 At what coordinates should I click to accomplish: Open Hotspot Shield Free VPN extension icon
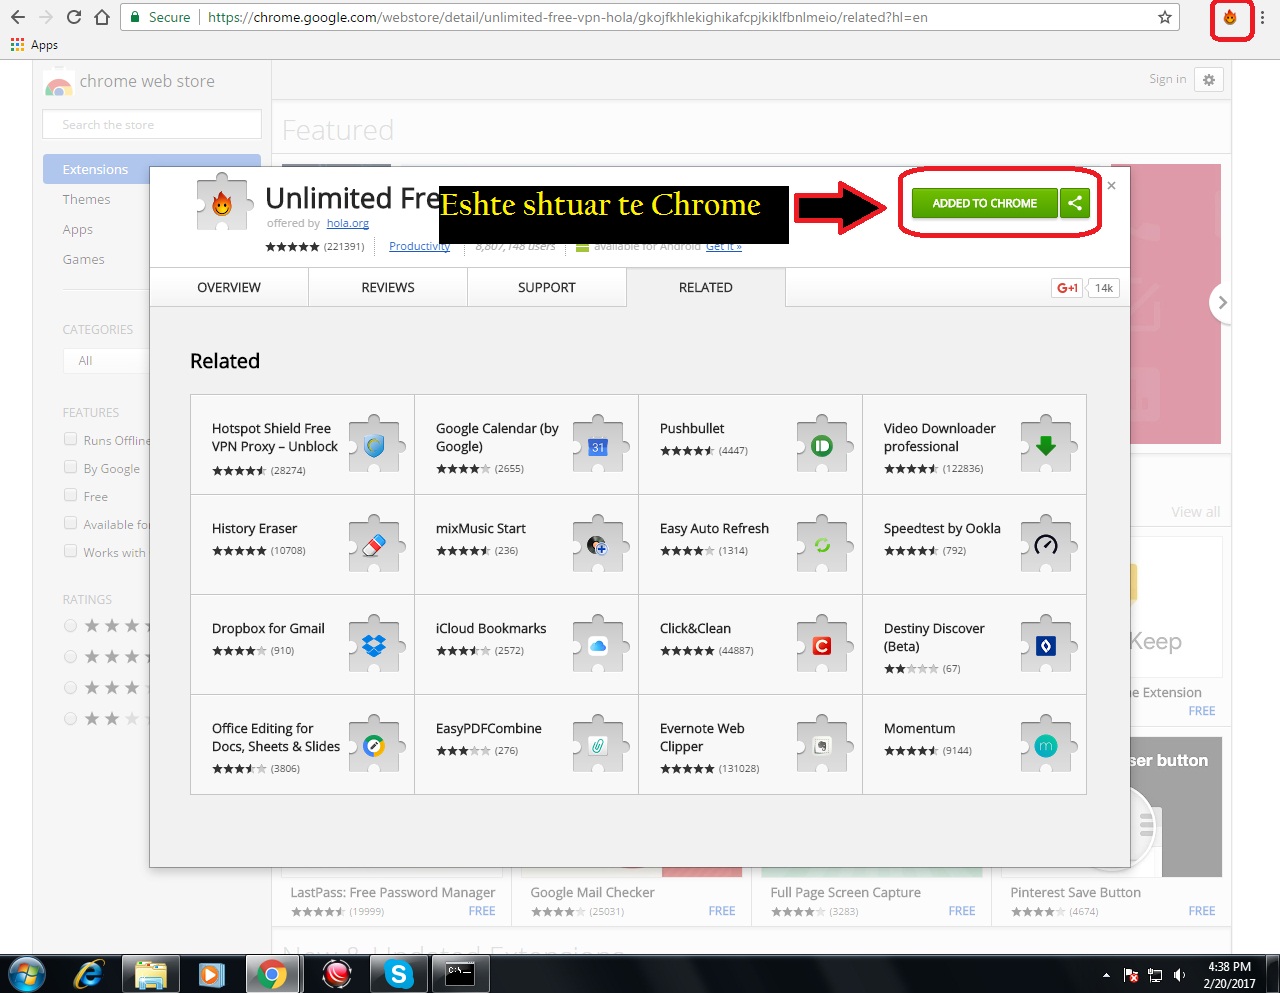374,446
